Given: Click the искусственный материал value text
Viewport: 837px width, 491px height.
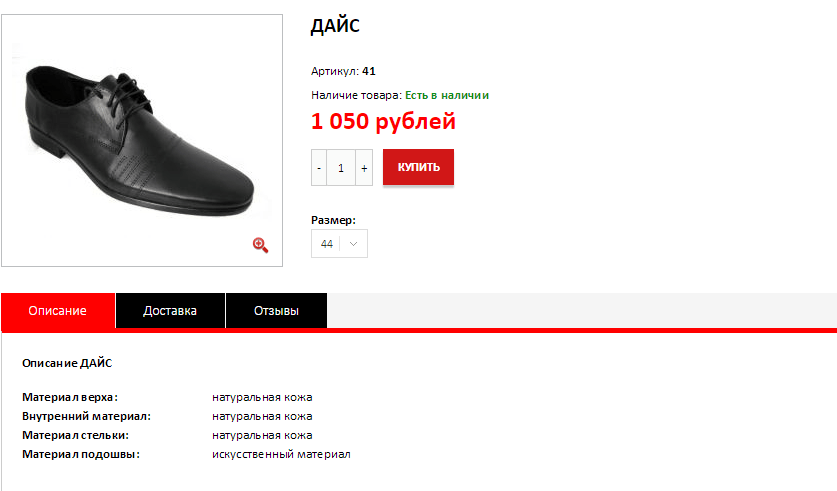Looking at the screenshot, I should point(281,454).
